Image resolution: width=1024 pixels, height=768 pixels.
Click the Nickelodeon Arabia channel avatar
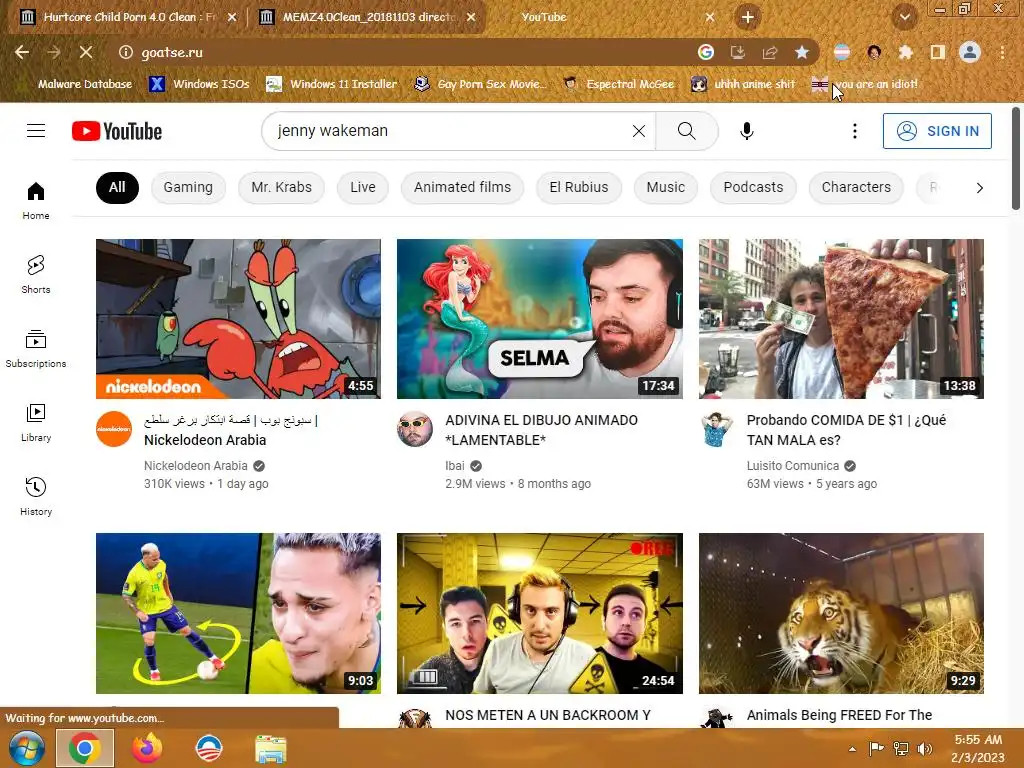point(114,429)
